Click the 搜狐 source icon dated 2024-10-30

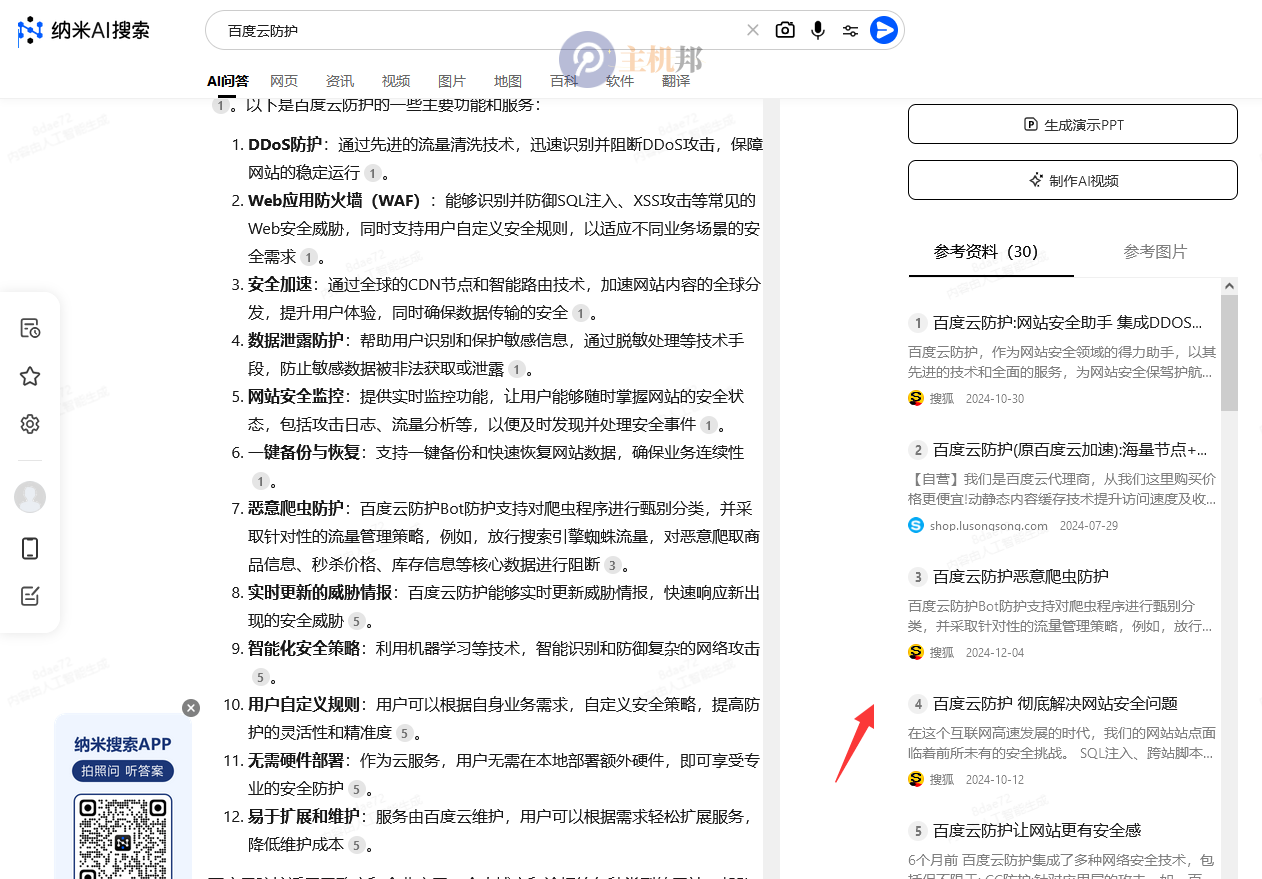(x=916, y=398)
